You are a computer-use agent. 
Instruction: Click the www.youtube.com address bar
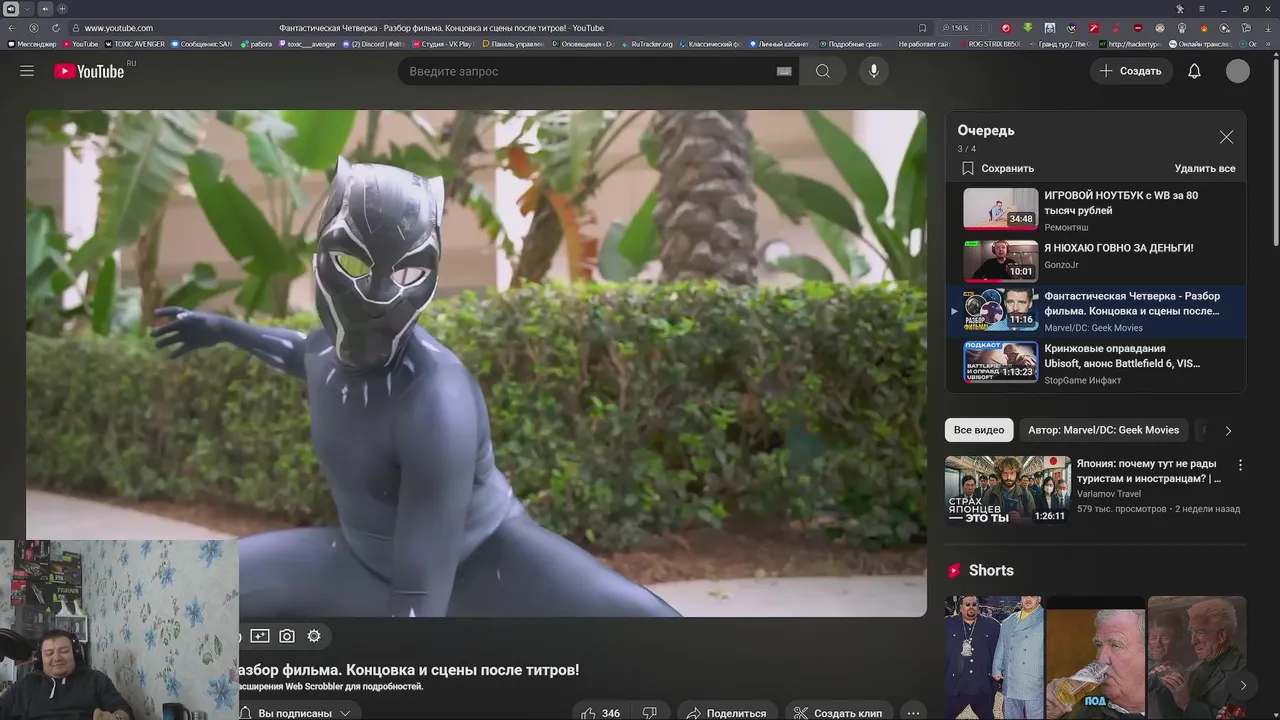[119, 28]
